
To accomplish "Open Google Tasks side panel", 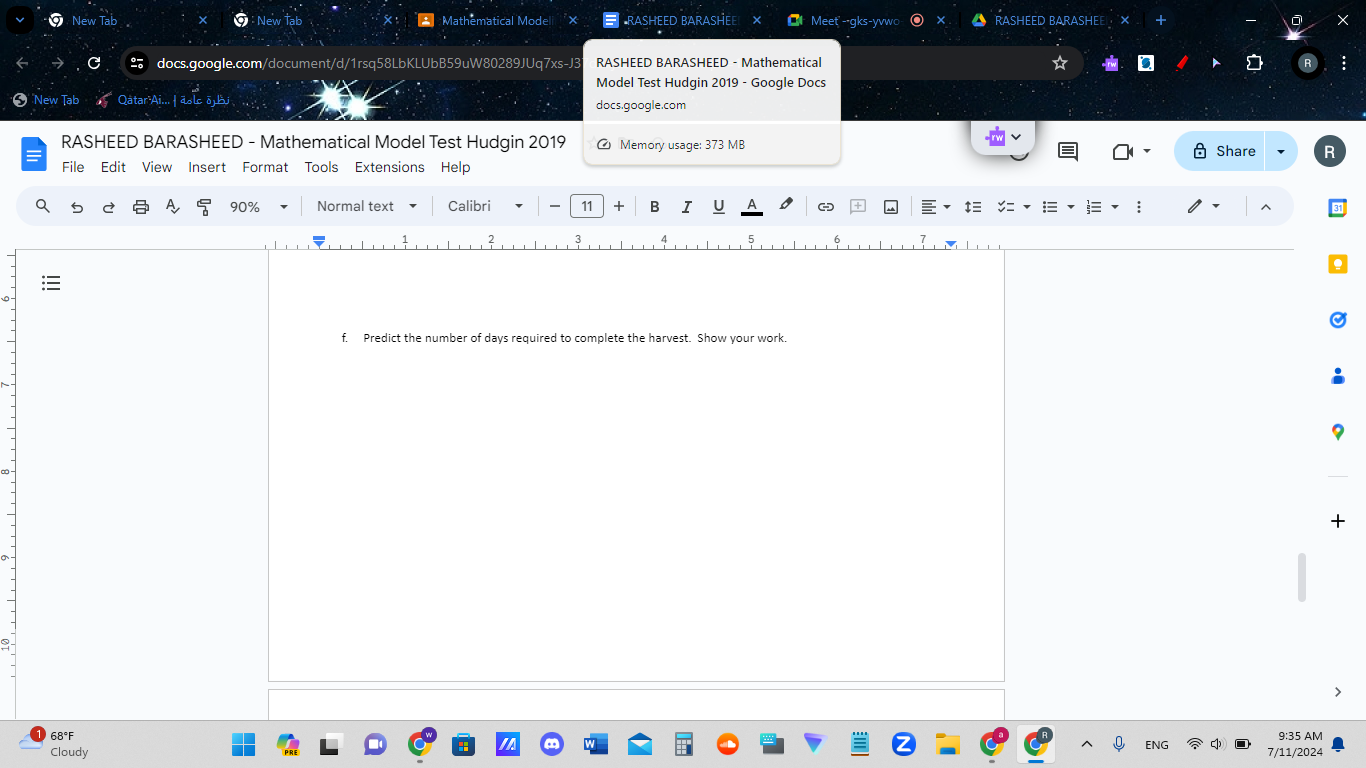I will point(1338,320).
